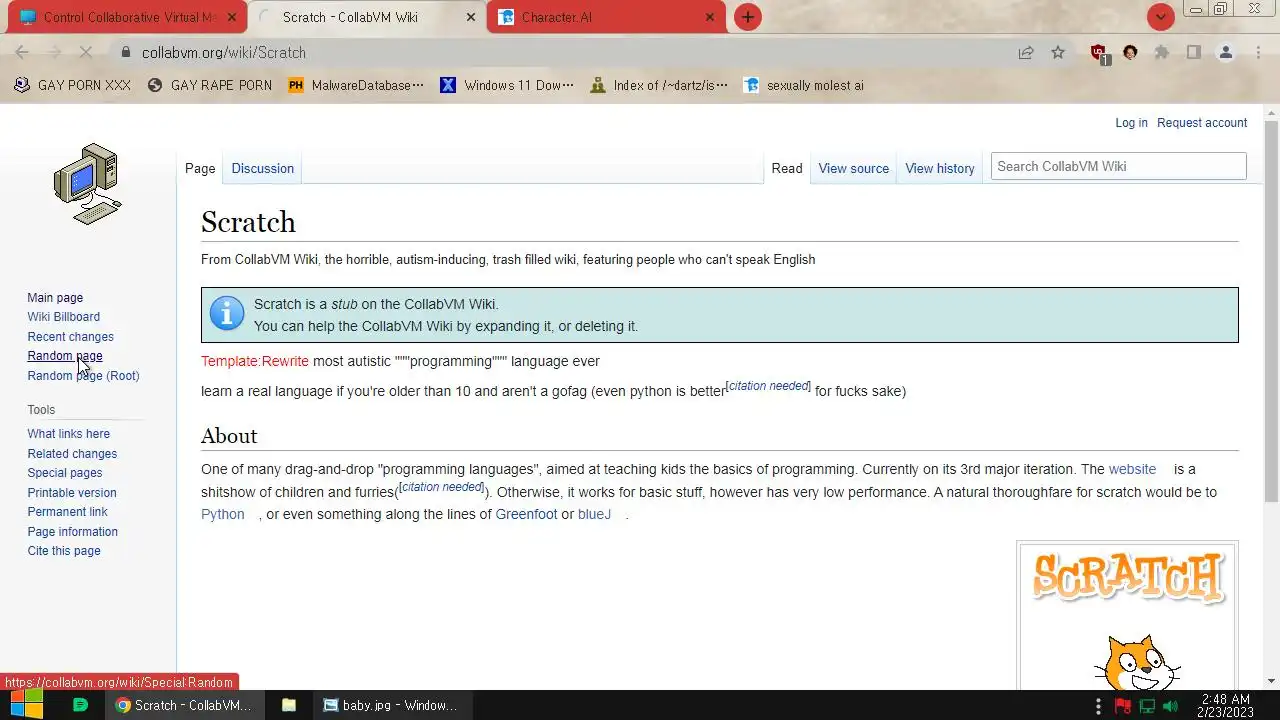Go to the Main page link
Screen dimensions: 1280x720
55,298
